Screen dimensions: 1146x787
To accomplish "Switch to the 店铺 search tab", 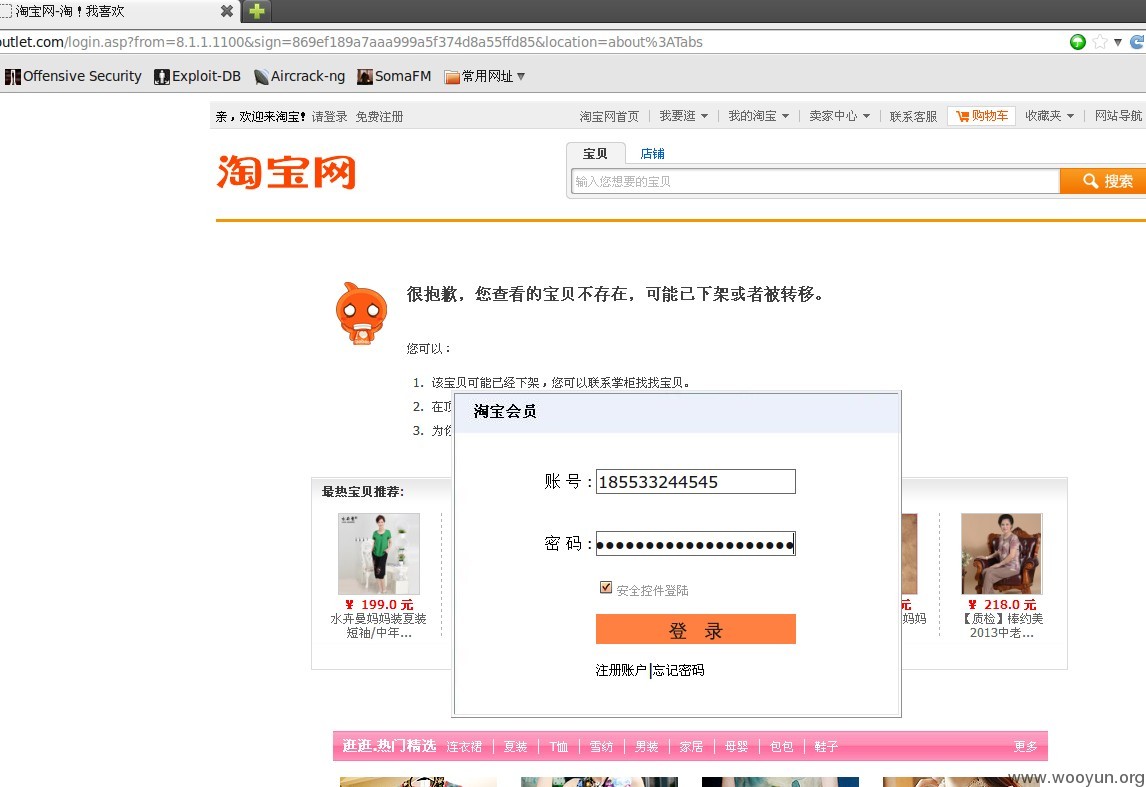I will [652, 153].
